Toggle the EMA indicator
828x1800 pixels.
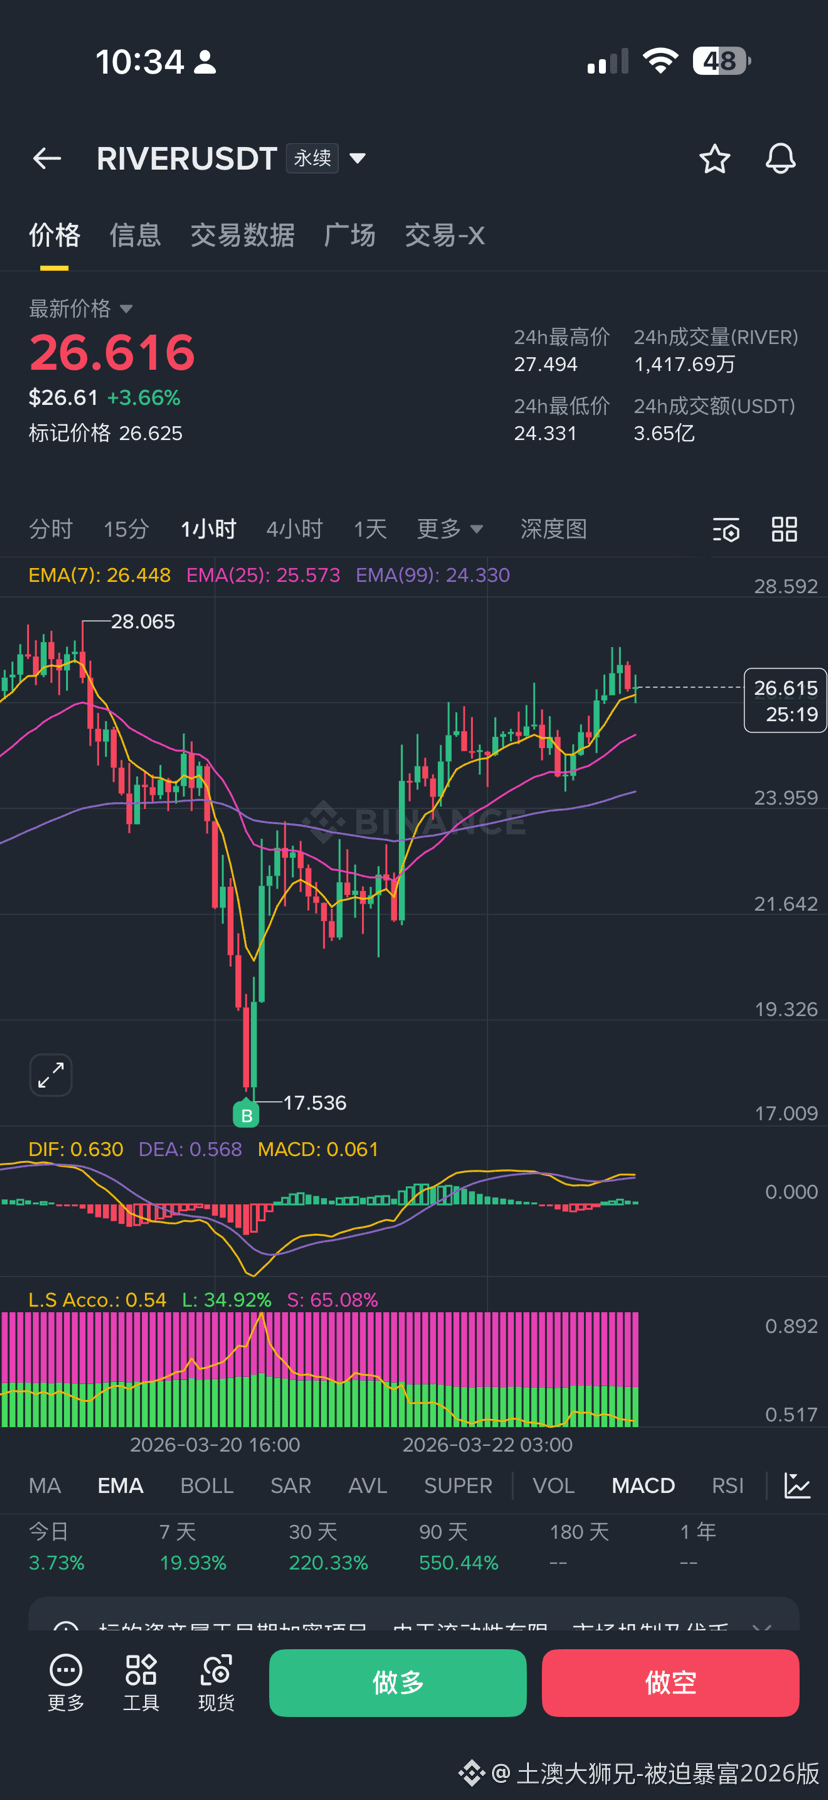click(120, 1485)
